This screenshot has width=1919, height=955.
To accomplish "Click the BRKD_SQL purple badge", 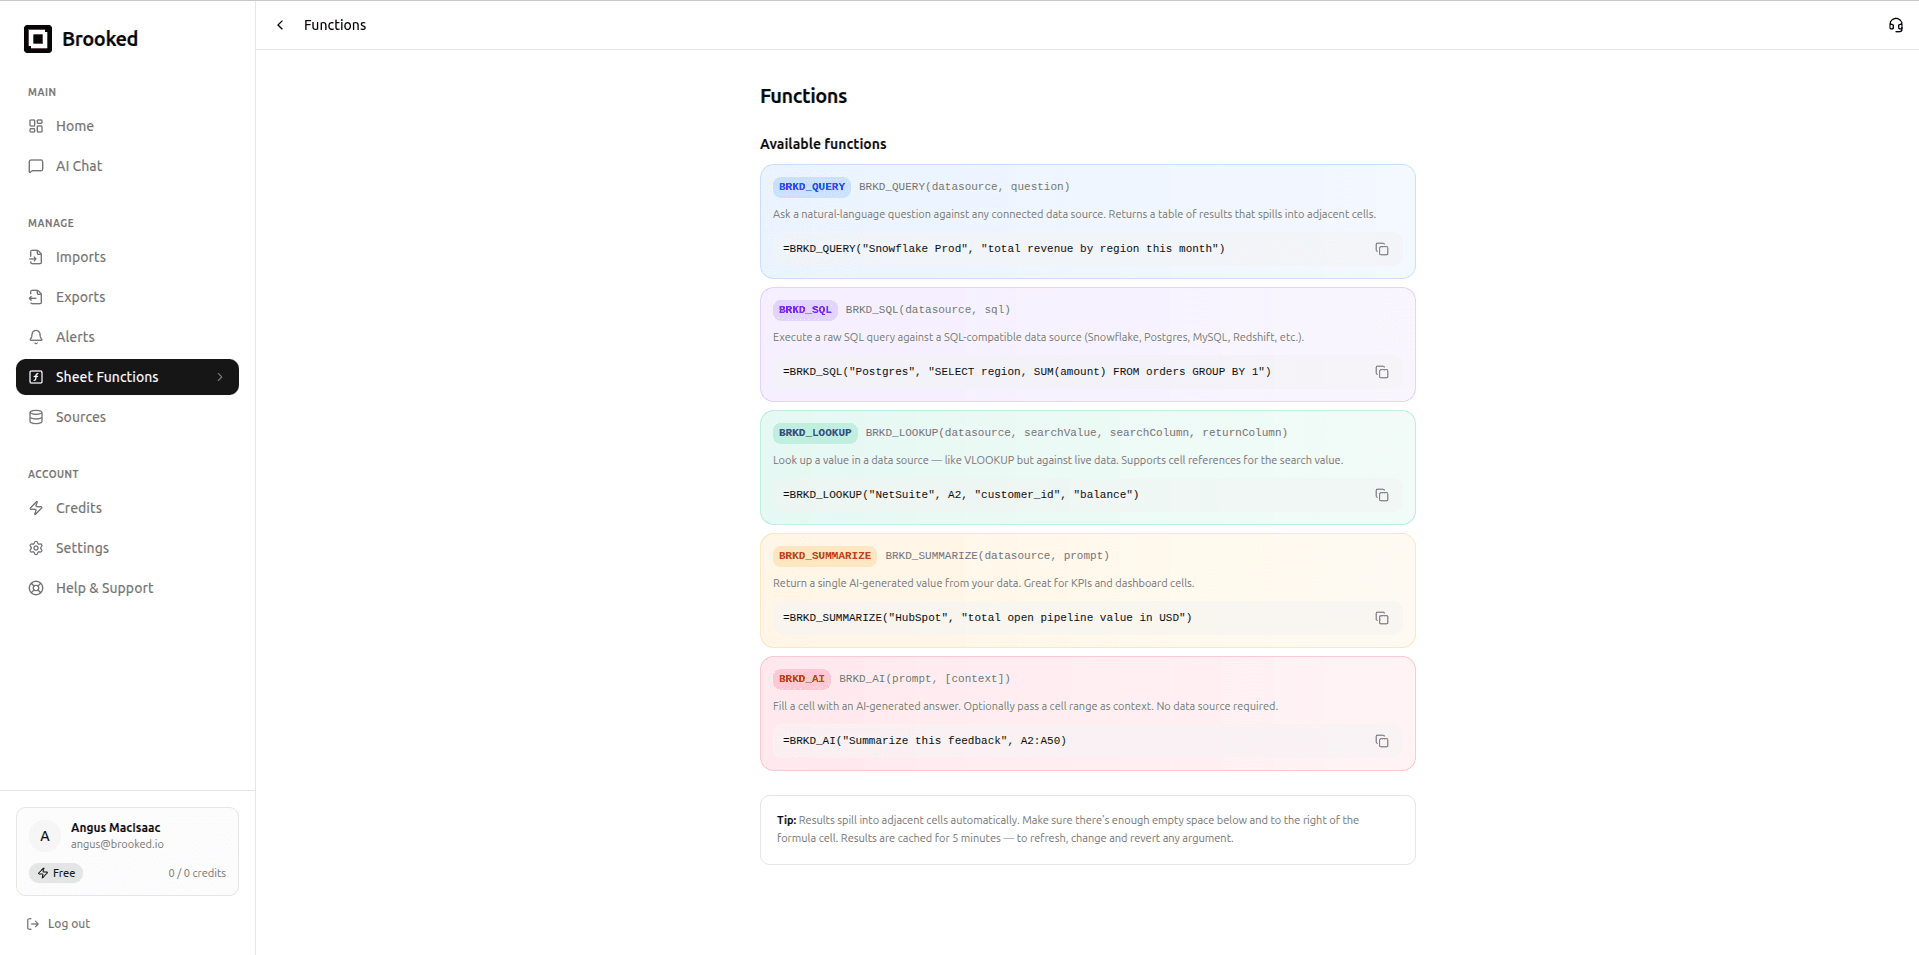I will click(x=805, y=310).
